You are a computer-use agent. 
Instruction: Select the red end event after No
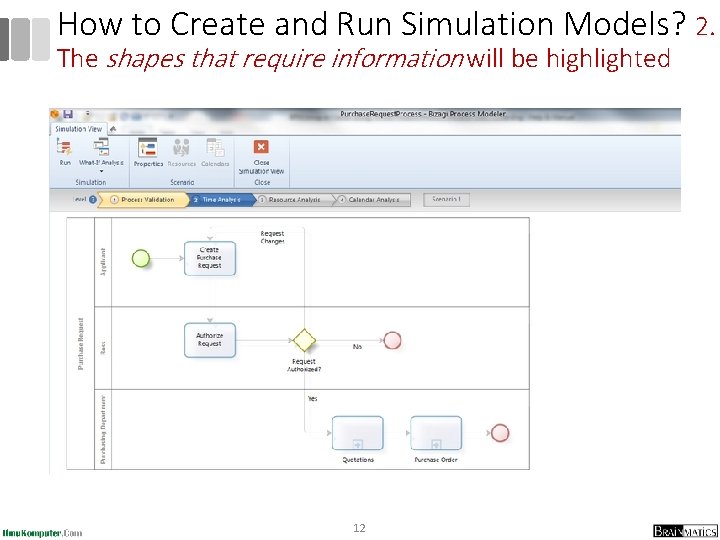pyautogui.click(x=393, y=341)
